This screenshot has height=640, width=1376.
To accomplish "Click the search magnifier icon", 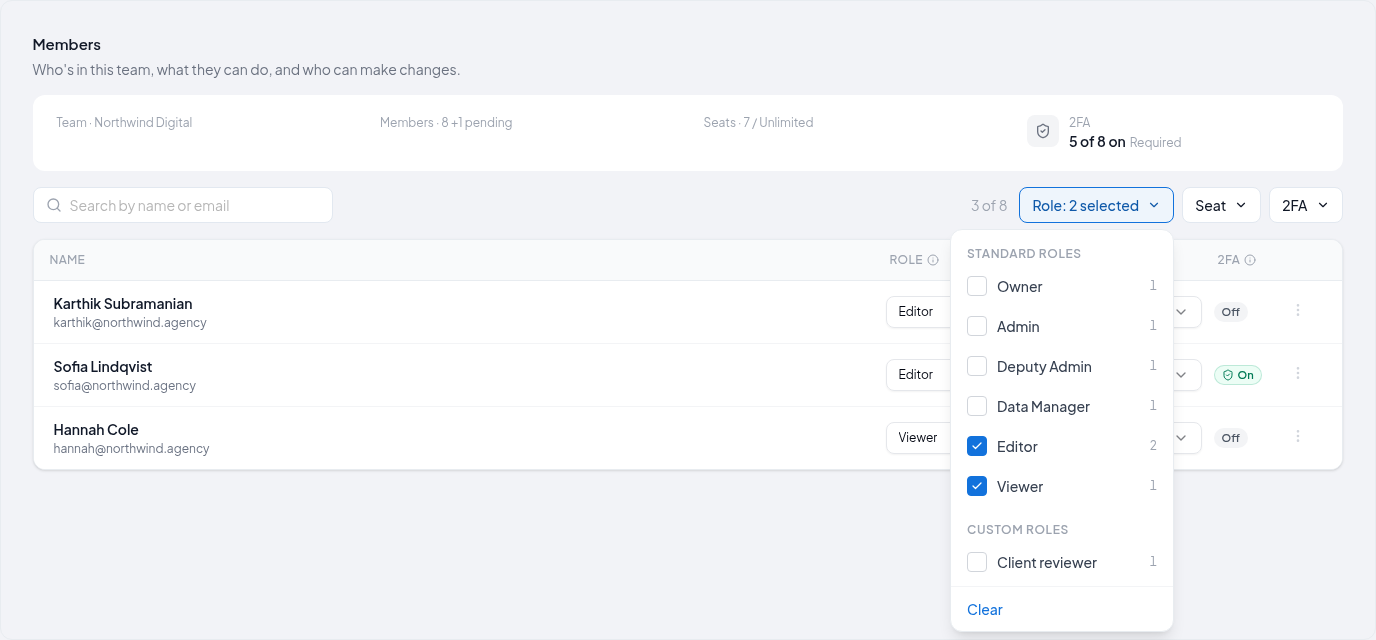I will (54, 205).
